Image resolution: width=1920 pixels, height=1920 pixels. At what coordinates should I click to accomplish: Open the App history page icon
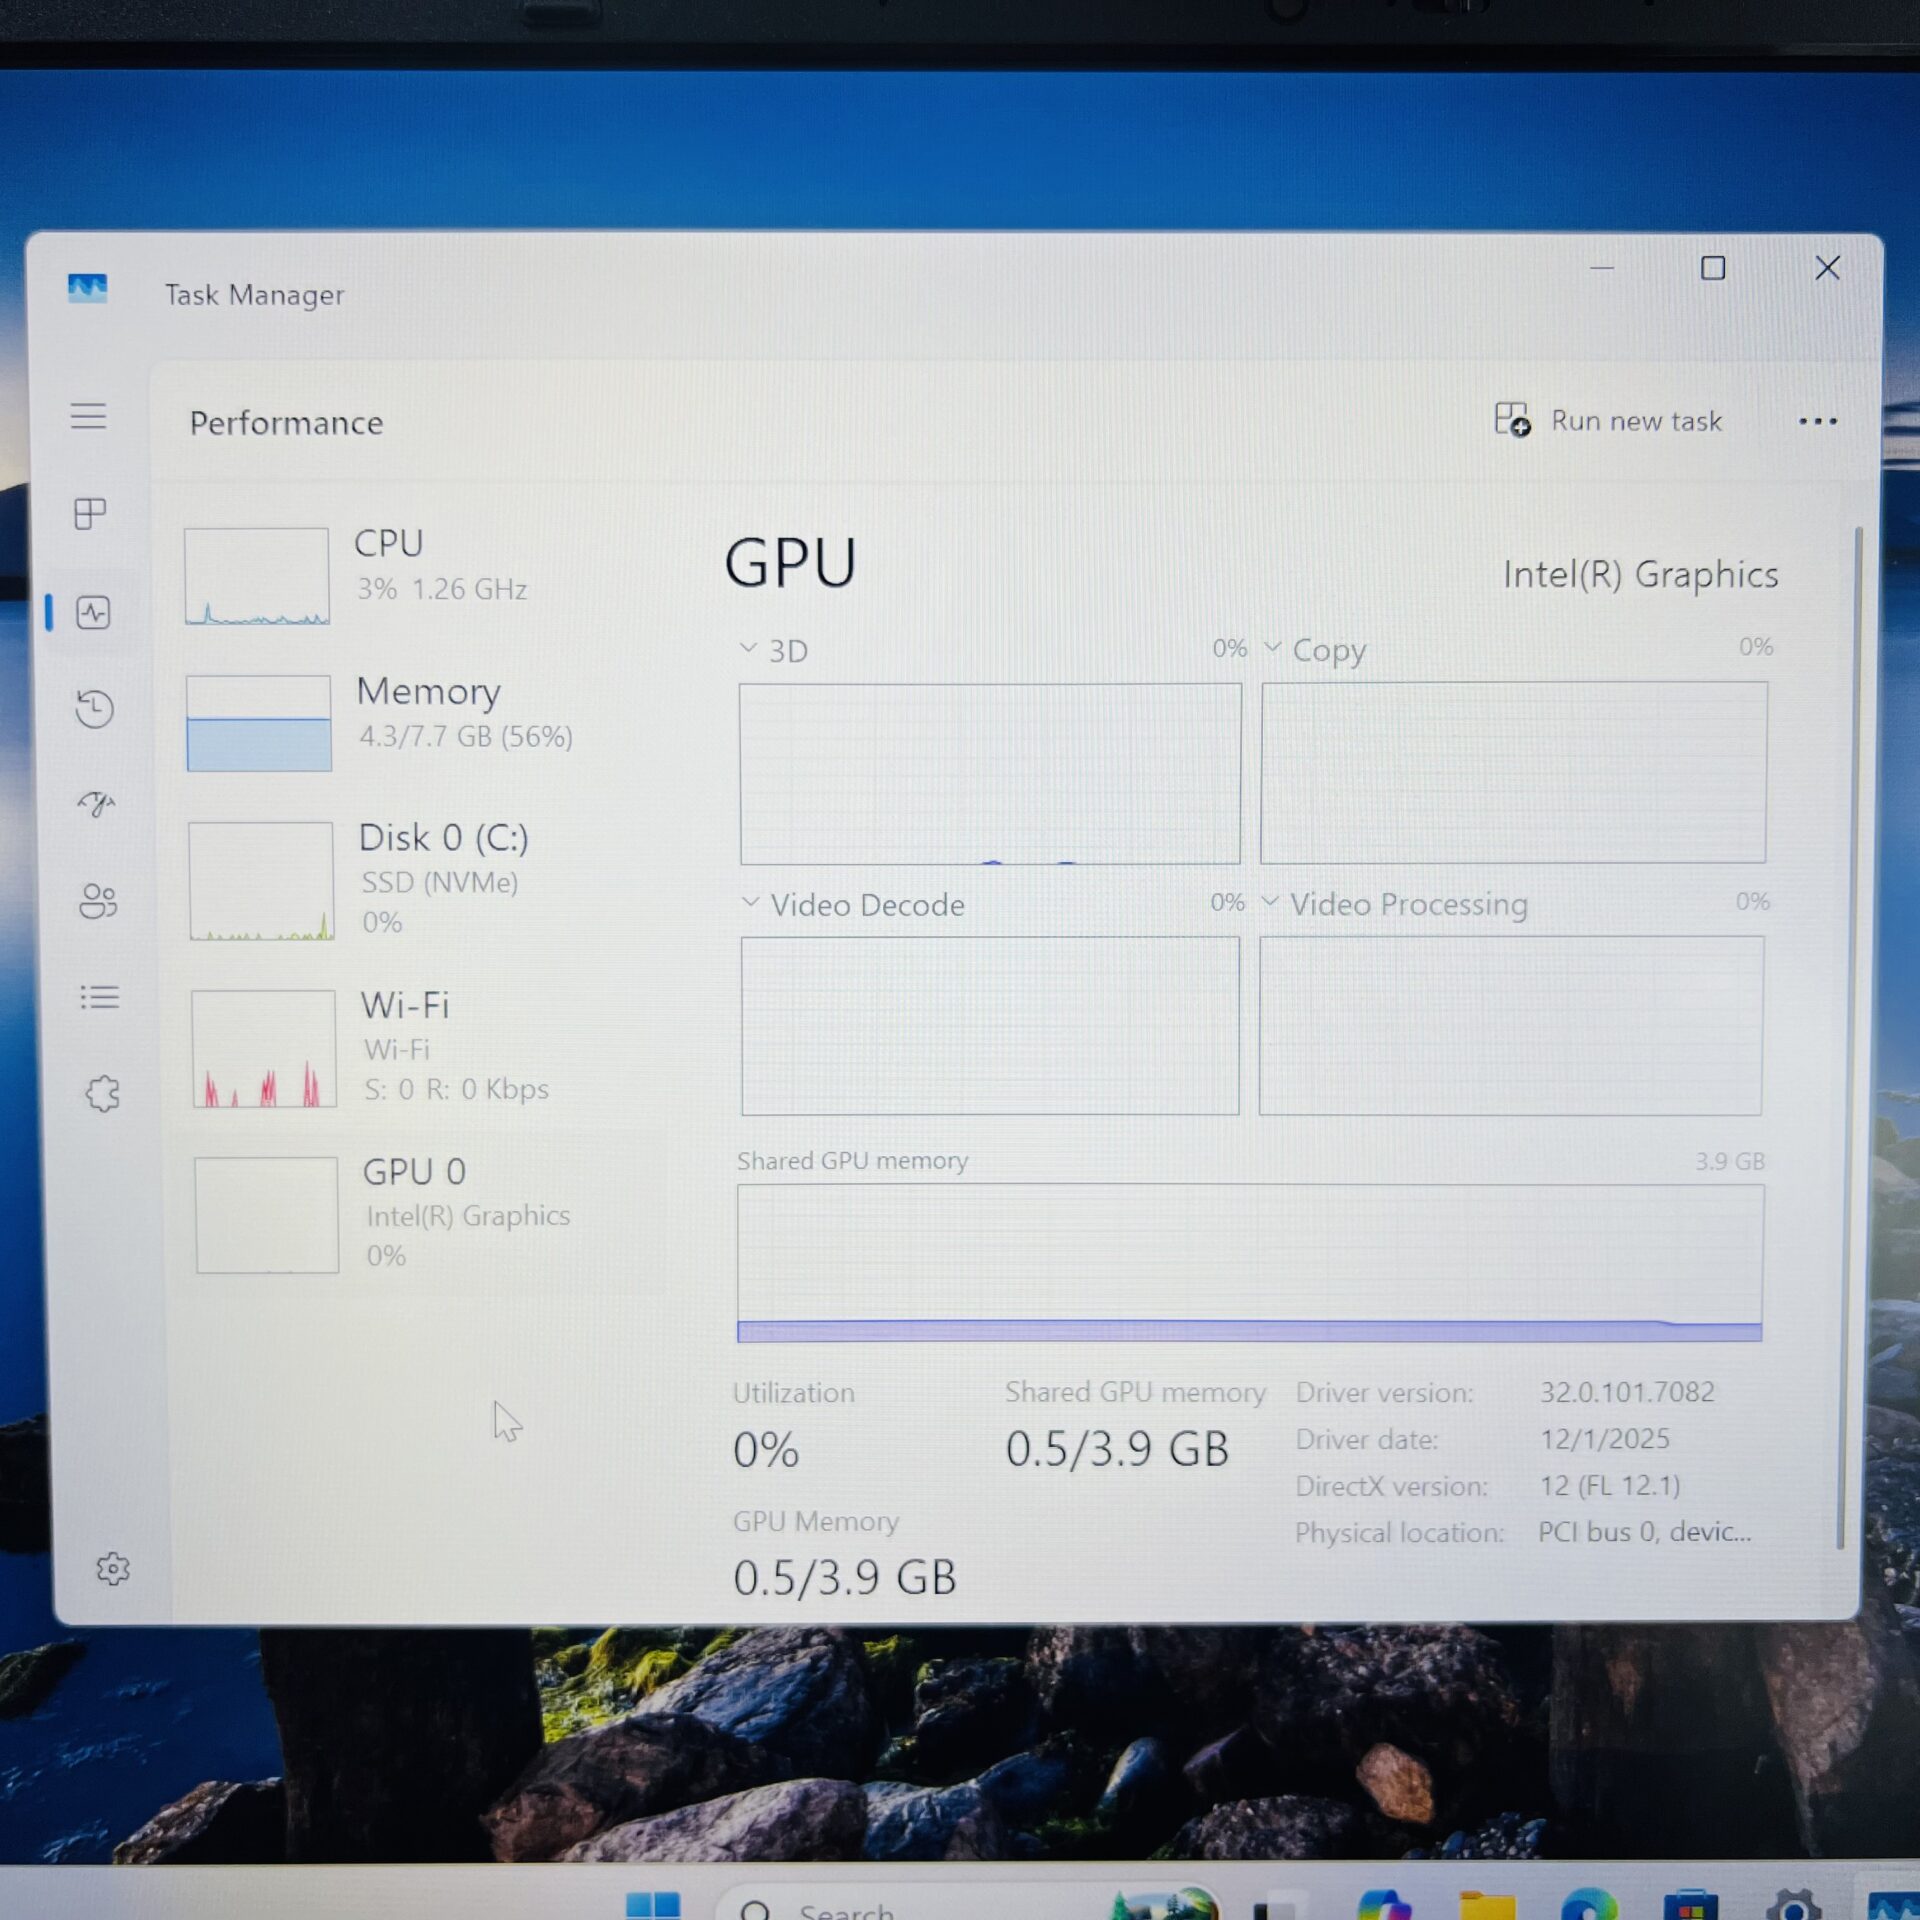coord(95,708)
